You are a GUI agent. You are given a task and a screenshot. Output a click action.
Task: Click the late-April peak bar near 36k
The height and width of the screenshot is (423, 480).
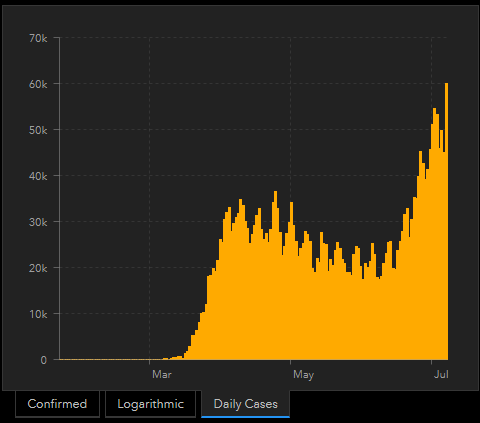pyautogui.click(x=275, y=275)
